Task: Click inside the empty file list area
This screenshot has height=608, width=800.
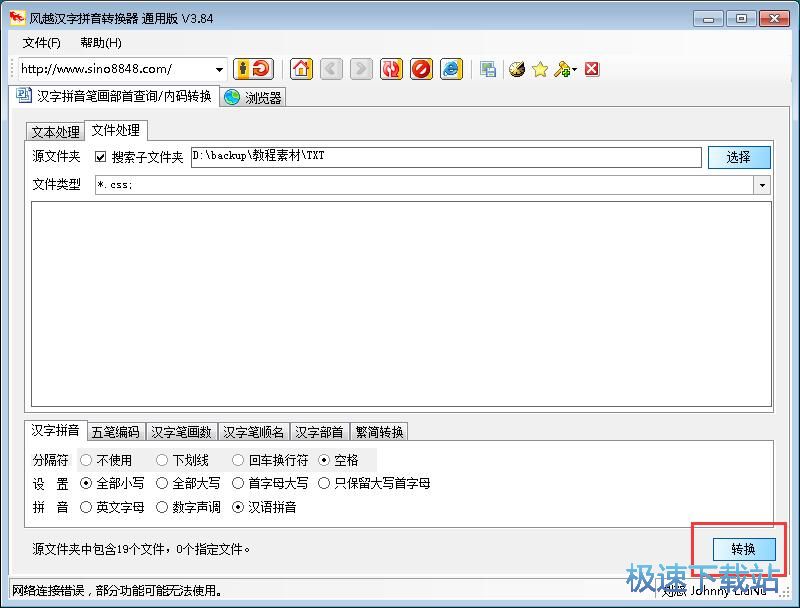Action: pyautogui.click(x=402, y=304)
